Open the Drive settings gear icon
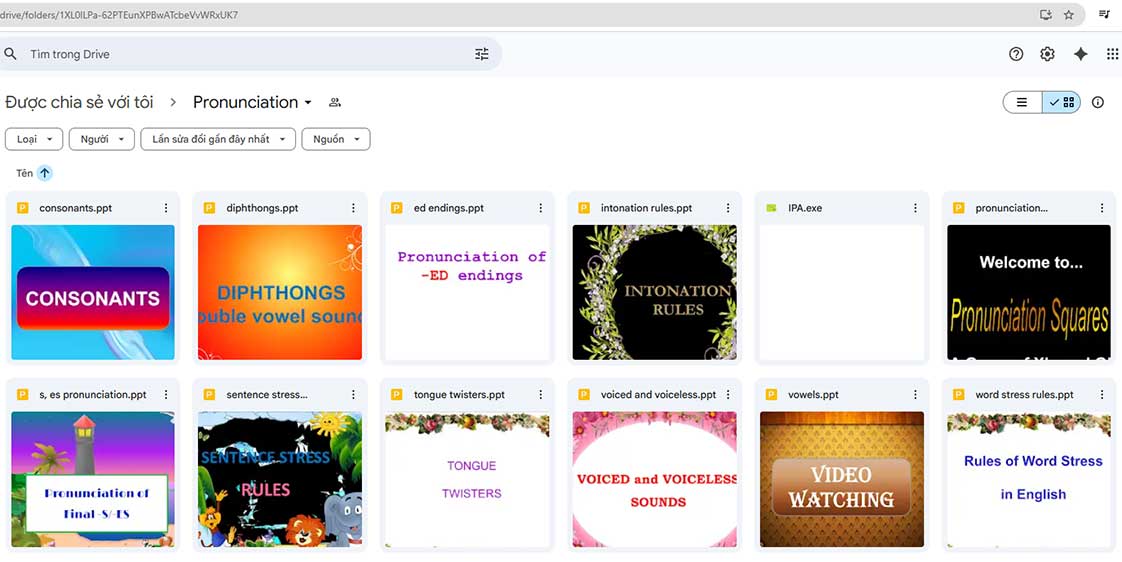 coord(1047,54)
